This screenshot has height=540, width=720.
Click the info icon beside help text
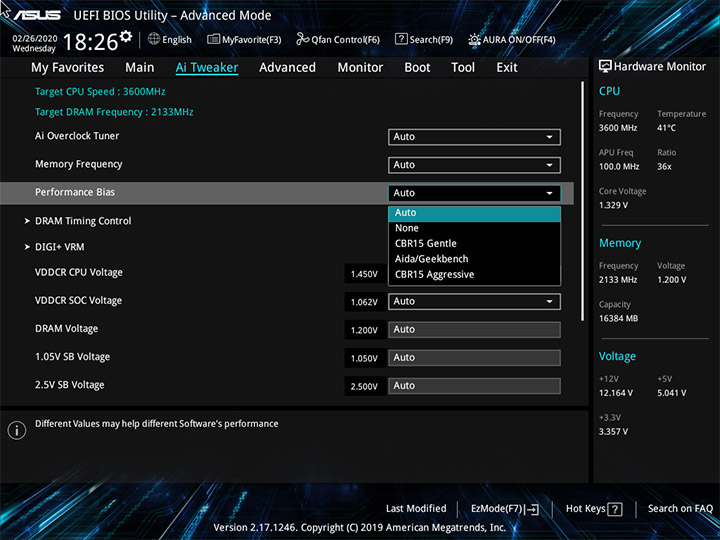(x=17, y=430)
